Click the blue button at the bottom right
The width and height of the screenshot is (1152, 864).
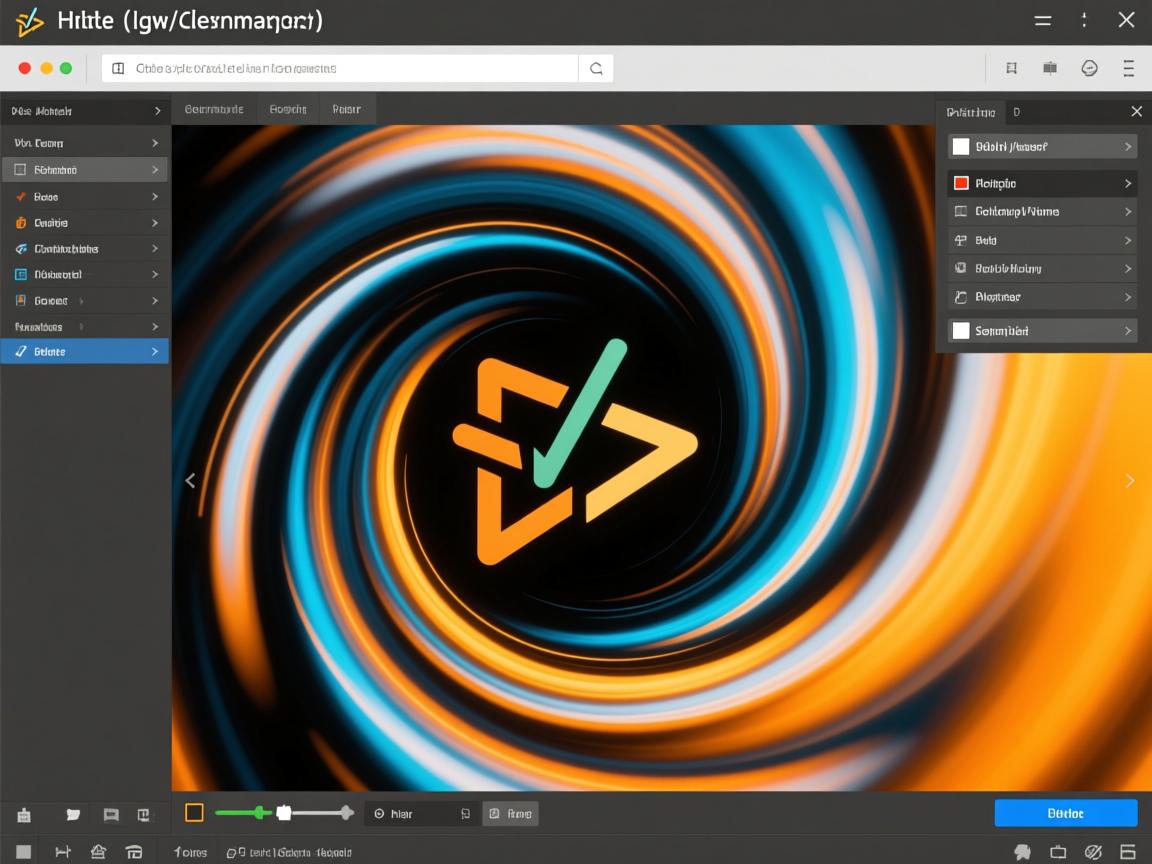click(1065, 813)
